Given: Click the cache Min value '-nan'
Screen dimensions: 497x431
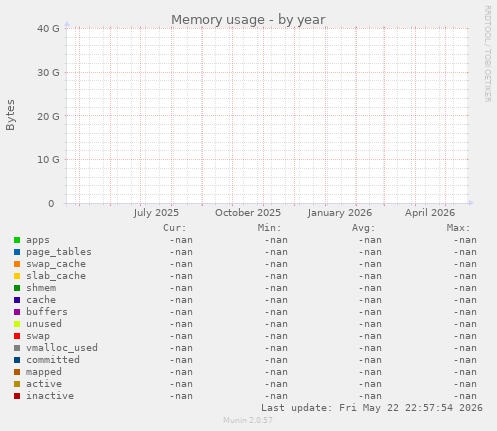Looking at the screenshot, I should coord(276,300).
